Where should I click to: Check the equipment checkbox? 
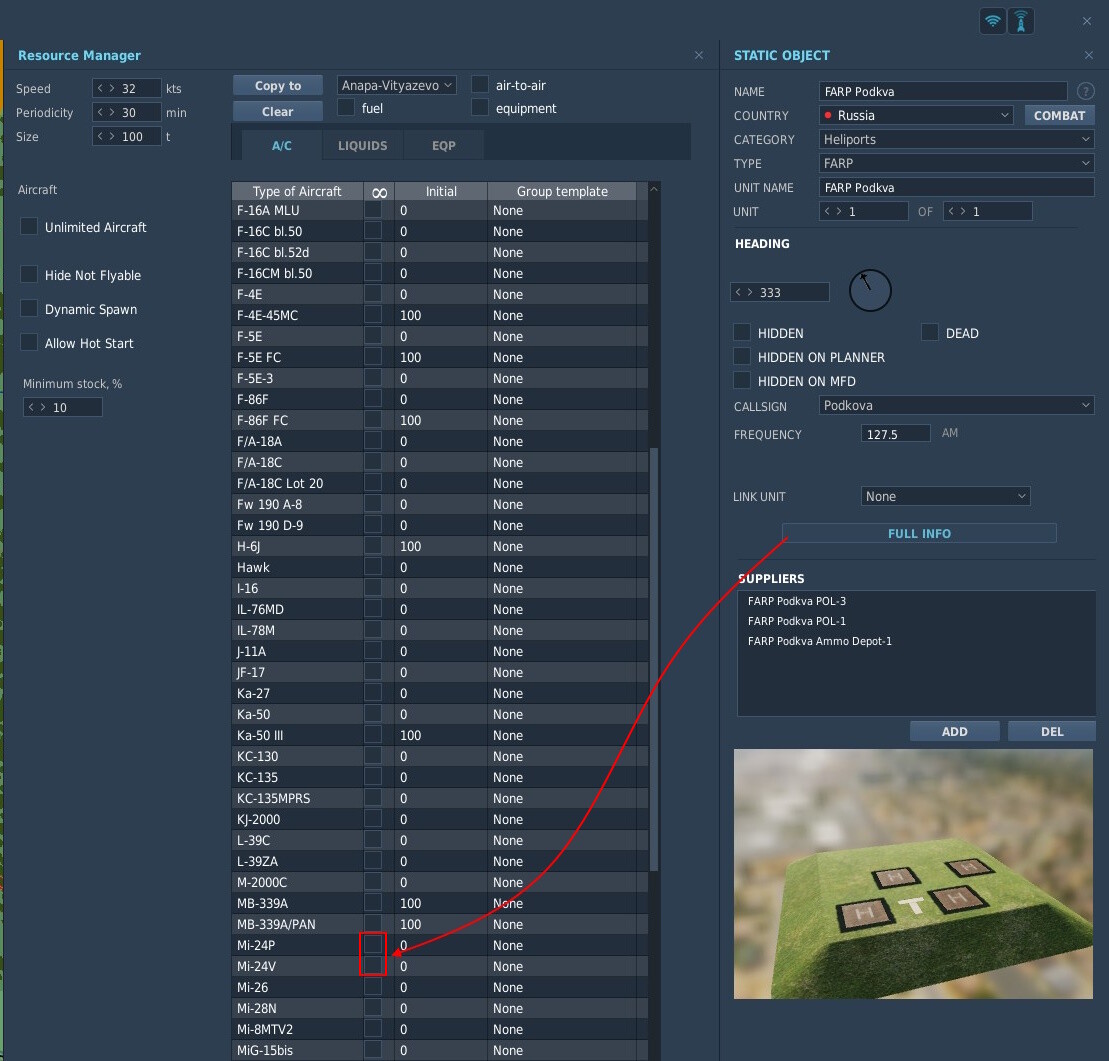pyautogui.click(x=480, y=108)
